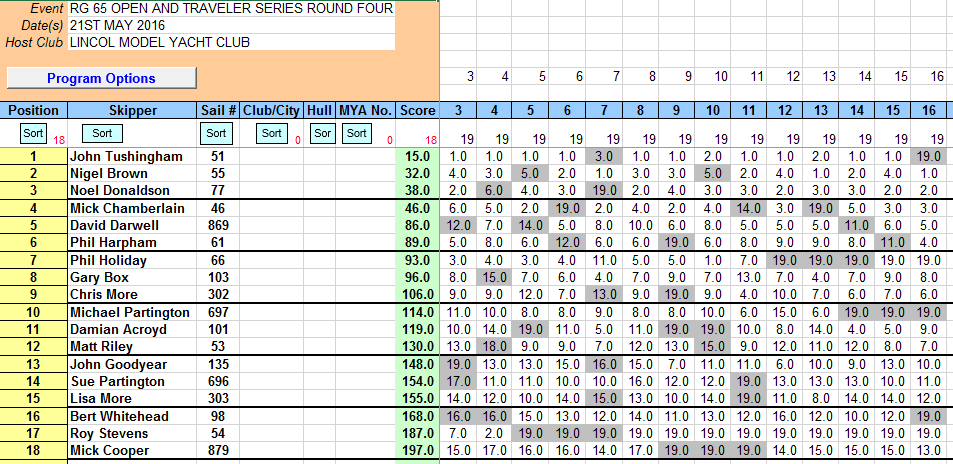This screenshot has width=953, height=464.
Task: Click the Date(s) field showing 21ST MAY 2016
Action: coord(231,25)
